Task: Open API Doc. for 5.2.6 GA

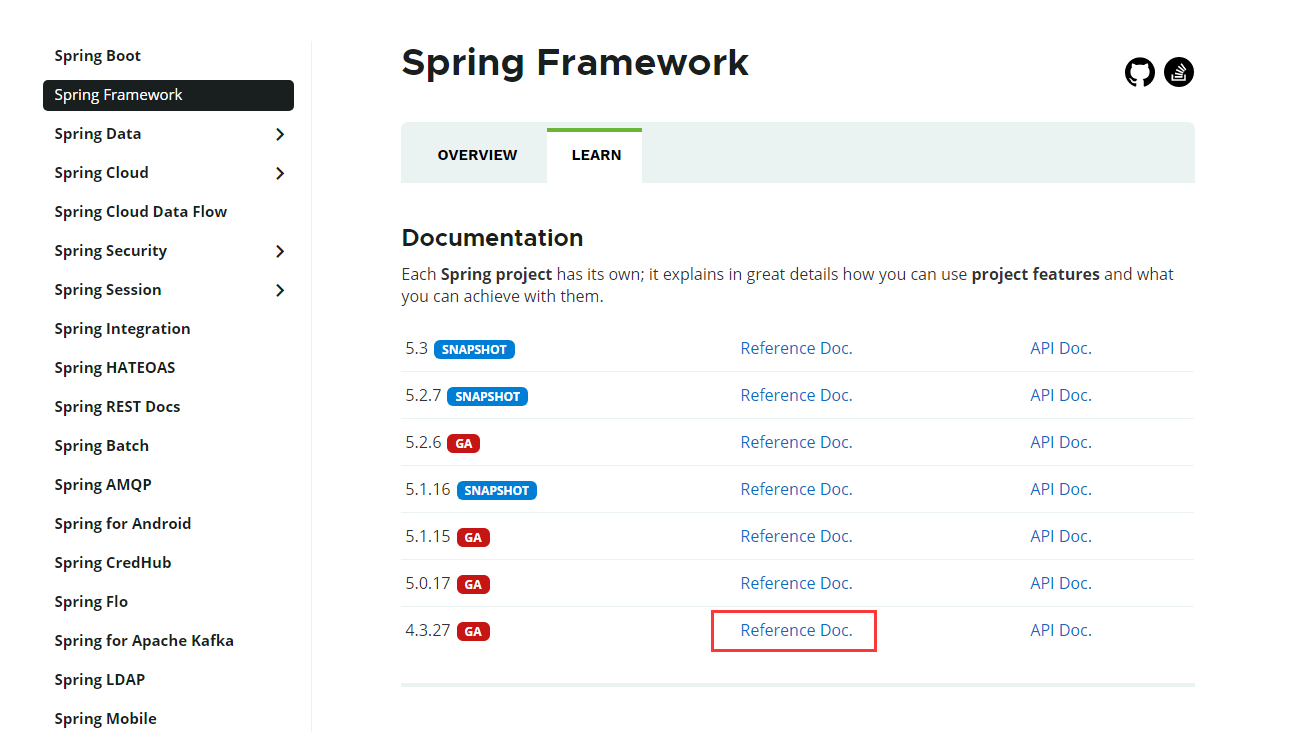Action: (1061, 443)
